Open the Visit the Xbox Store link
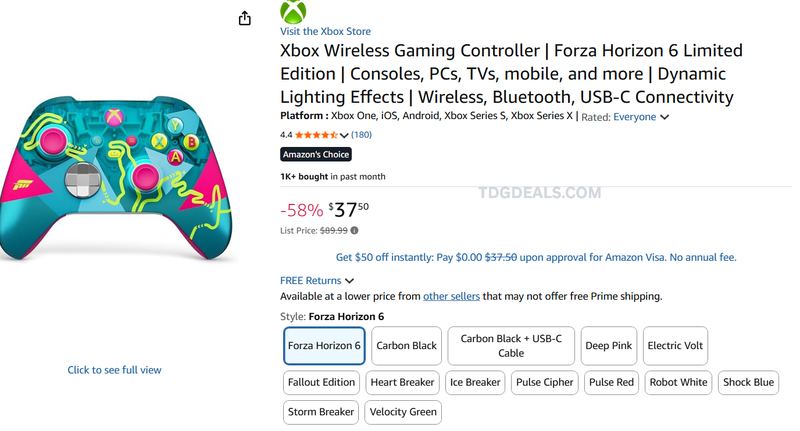This screenshot has height=431, width=800. coord(326,31)
